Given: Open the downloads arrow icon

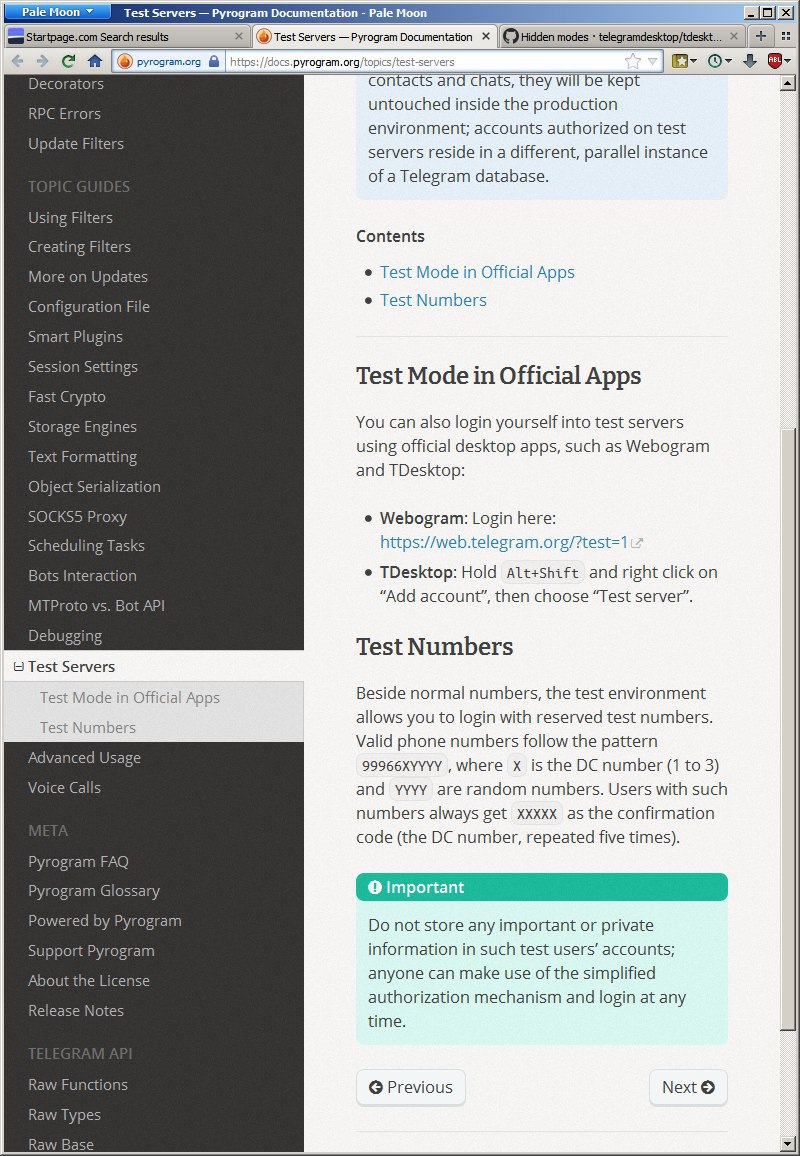Looking at the screenshot, I should point(750,61).
